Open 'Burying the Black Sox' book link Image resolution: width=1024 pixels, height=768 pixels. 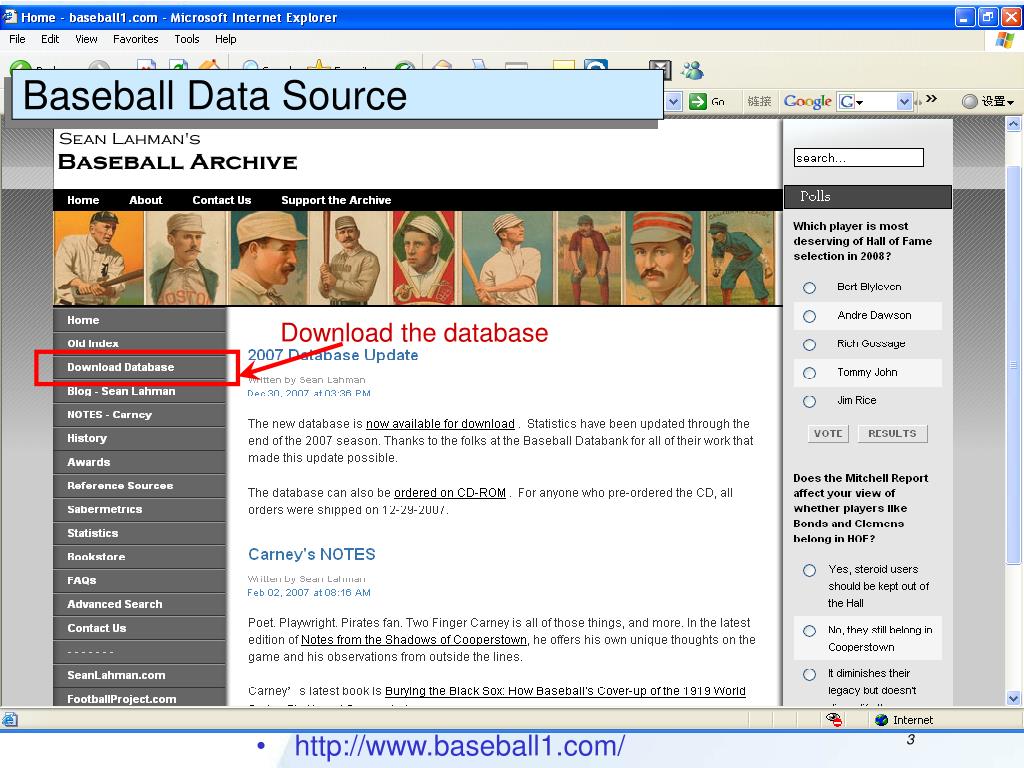565,691
